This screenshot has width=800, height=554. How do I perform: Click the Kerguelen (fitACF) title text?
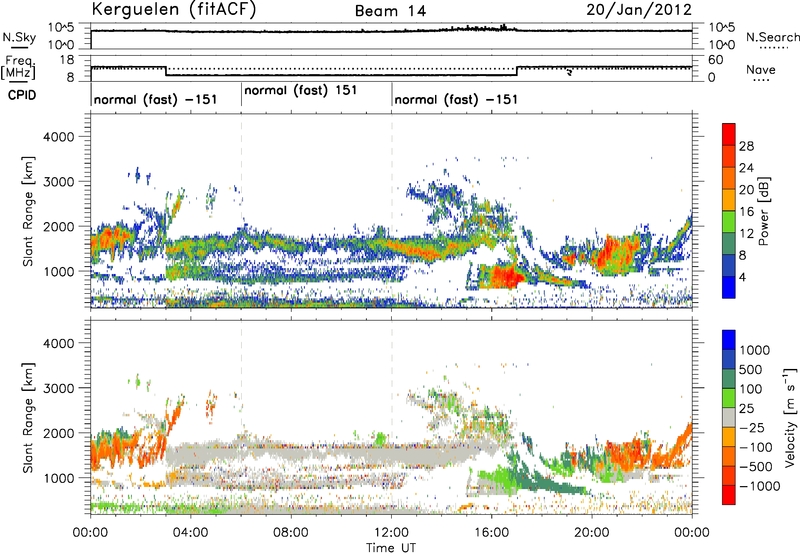173,10
